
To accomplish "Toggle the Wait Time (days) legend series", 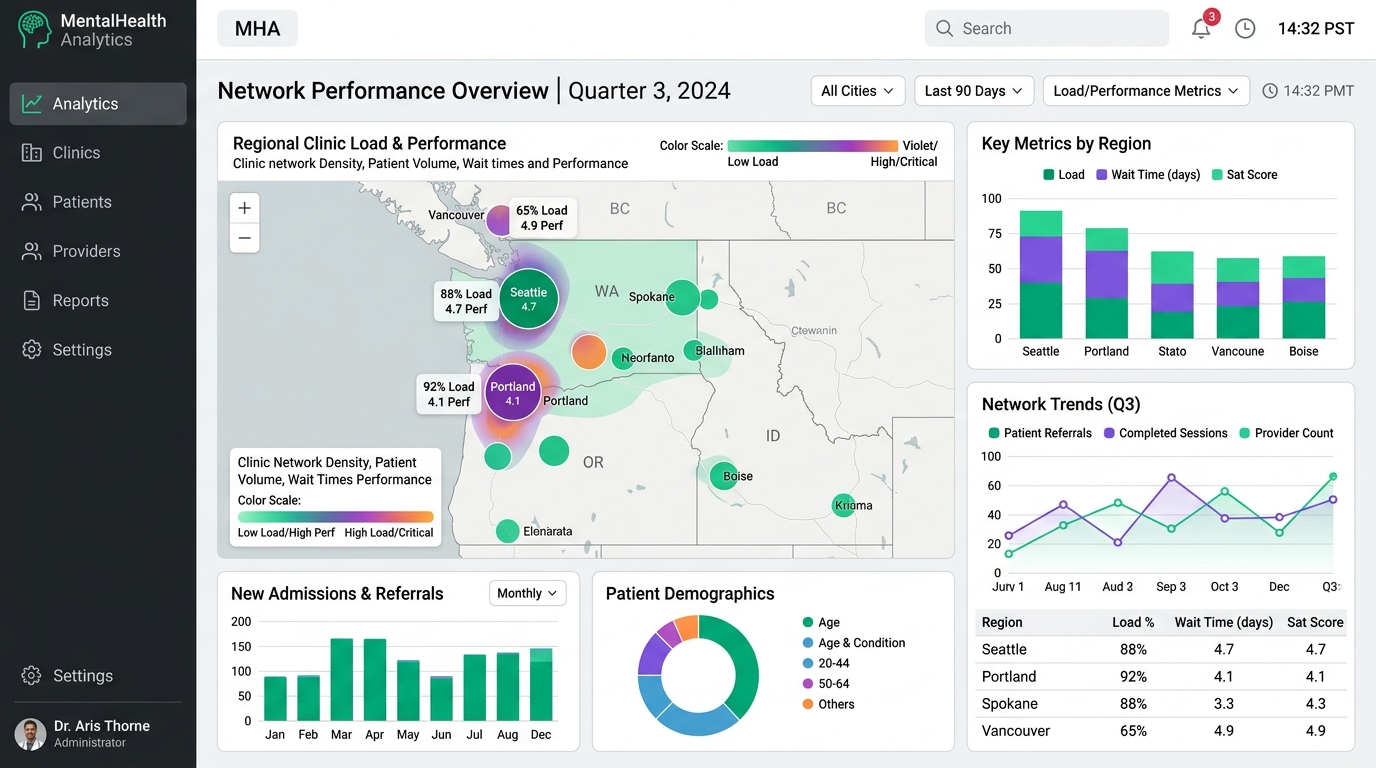I will pos(1148,174).
